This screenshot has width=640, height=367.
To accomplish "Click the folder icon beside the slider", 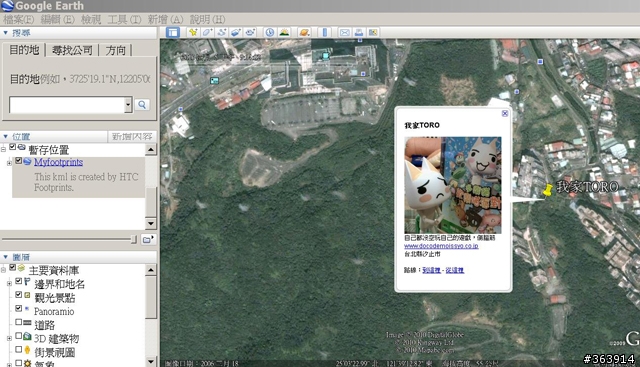I will coord(148,240).
